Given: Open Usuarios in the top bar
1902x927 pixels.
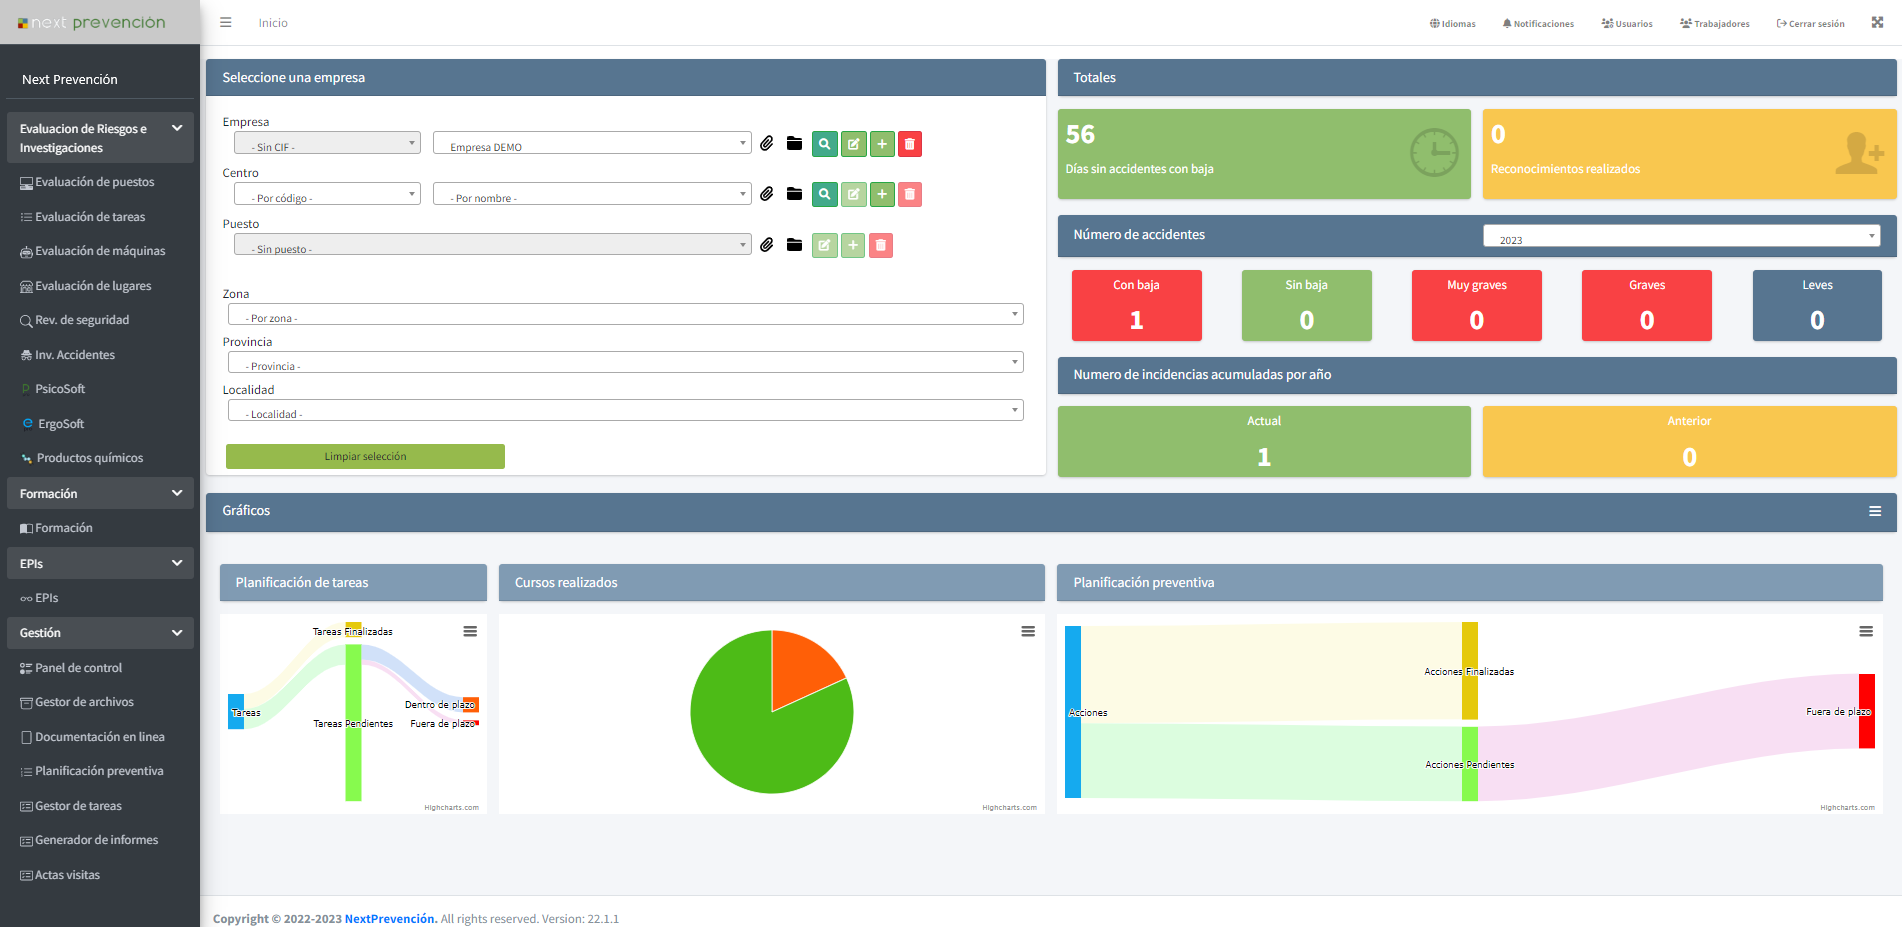Looking at the screenshot, I should [1627, 23].
